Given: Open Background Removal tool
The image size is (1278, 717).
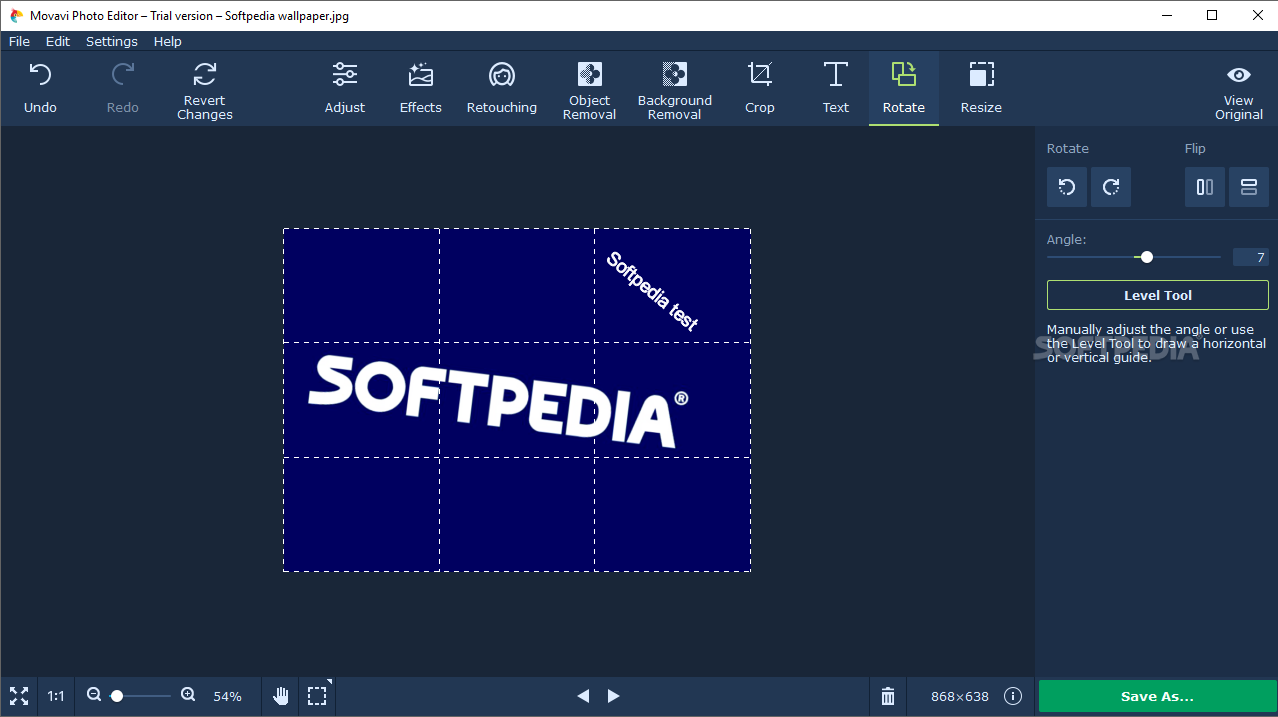Looking at the screenshot, I should tap(675, 90).
